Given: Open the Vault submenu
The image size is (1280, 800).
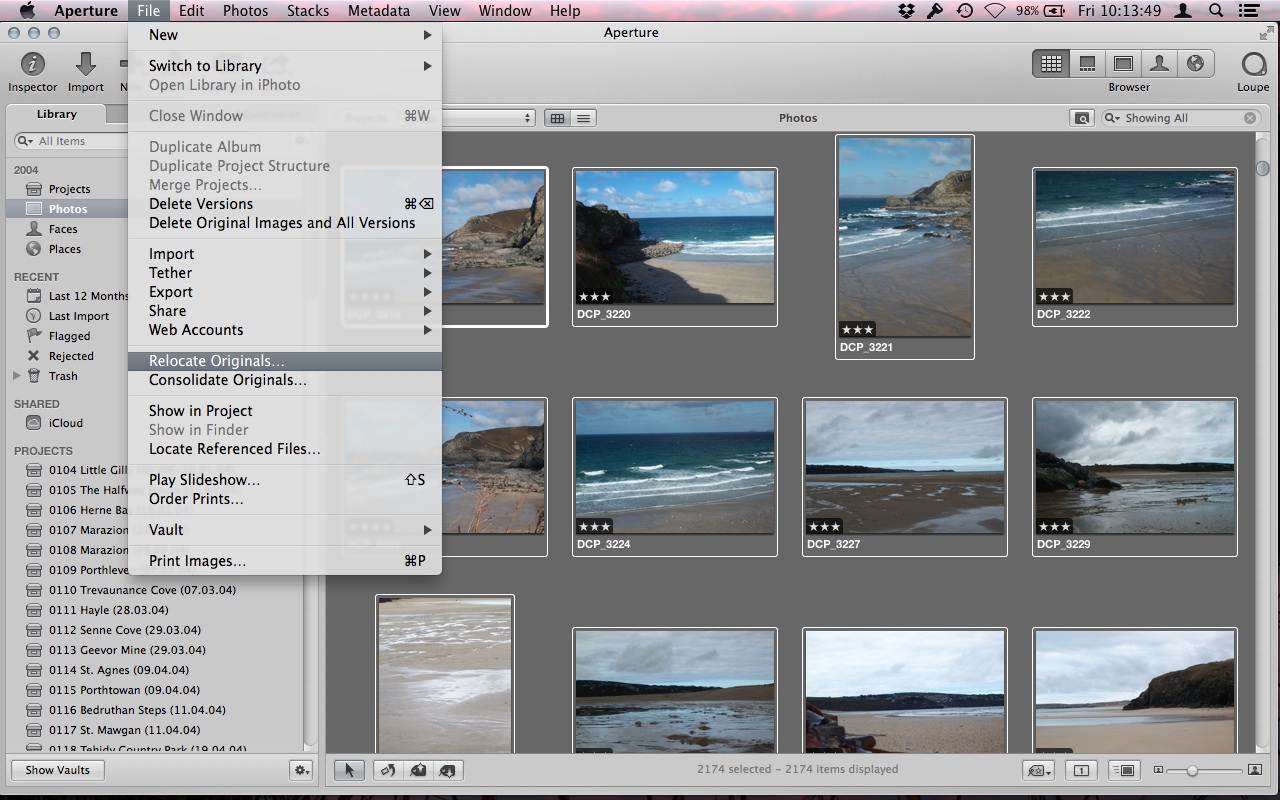Looking at the screenshot, I should coord(285,530).
